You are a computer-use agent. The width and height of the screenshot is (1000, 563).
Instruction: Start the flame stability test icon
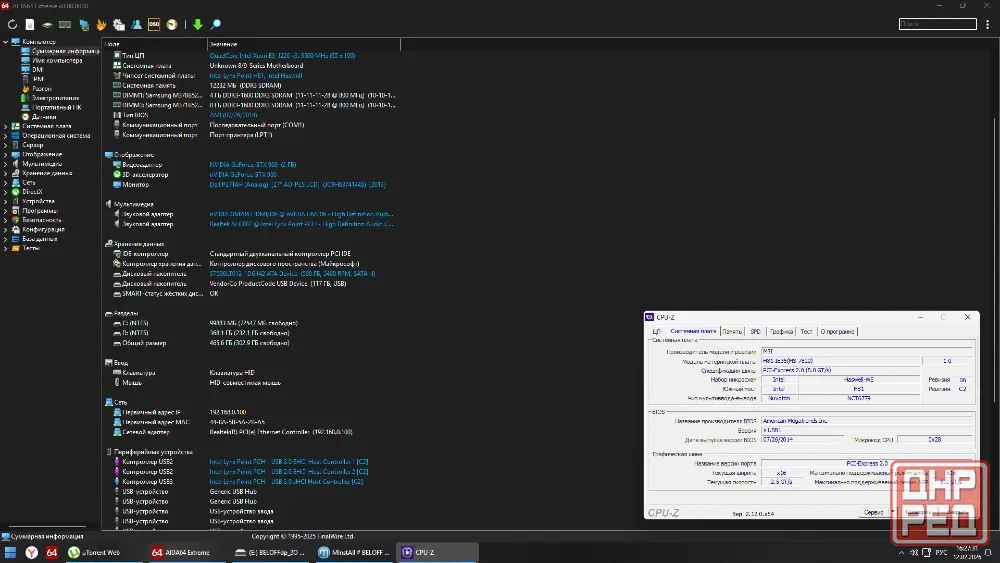click(x=101, y=24)
